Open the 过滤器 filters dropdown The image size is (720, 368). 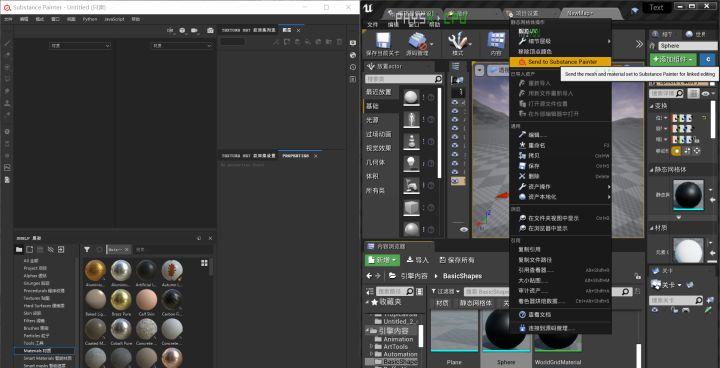pos(445,291)
